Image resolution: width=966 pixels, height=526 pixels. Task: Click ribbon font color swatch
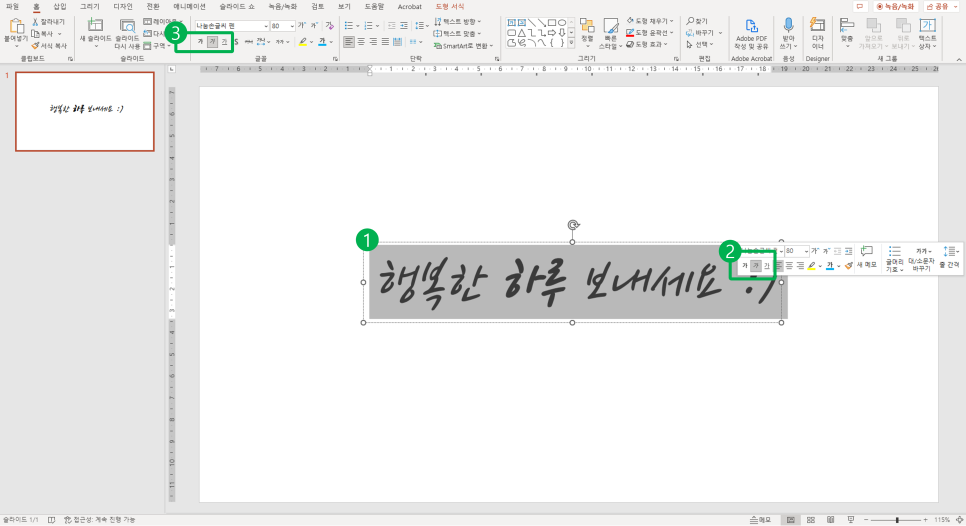coord(322,42)
